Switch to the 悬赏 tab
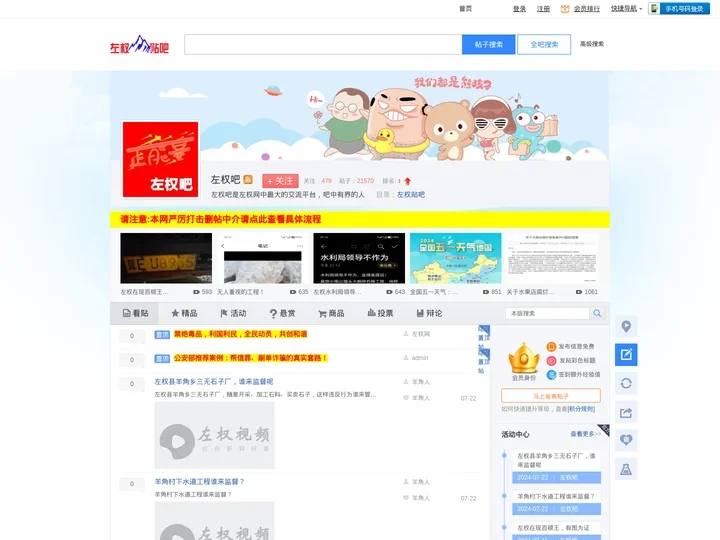The width and height of the screenshot is (720, 540). pyautogui.click(x=282, y=313)
